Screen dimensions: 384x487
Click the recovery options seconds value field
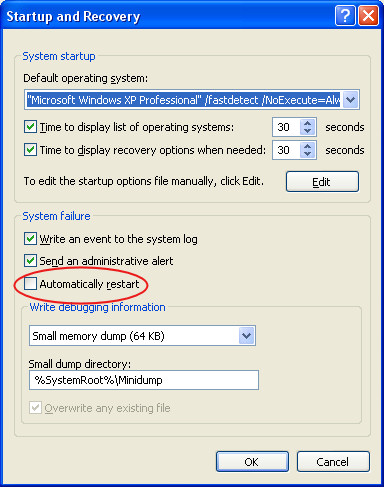point(287,150)
